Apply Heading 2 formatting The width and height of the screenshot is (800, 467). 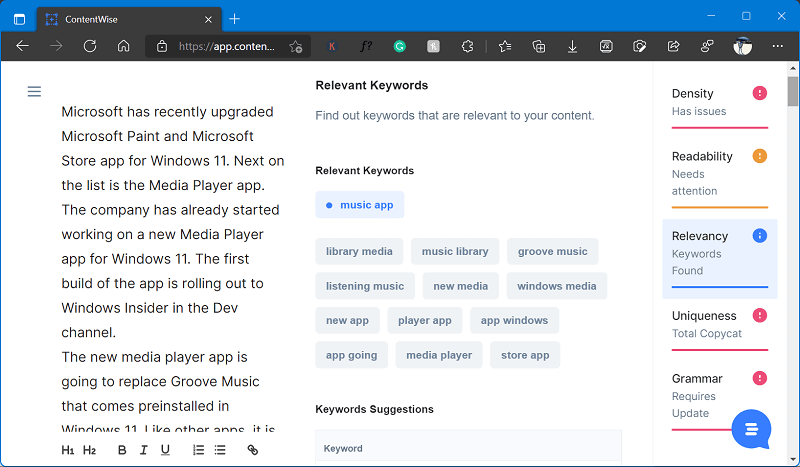click(x=89, y=450)
